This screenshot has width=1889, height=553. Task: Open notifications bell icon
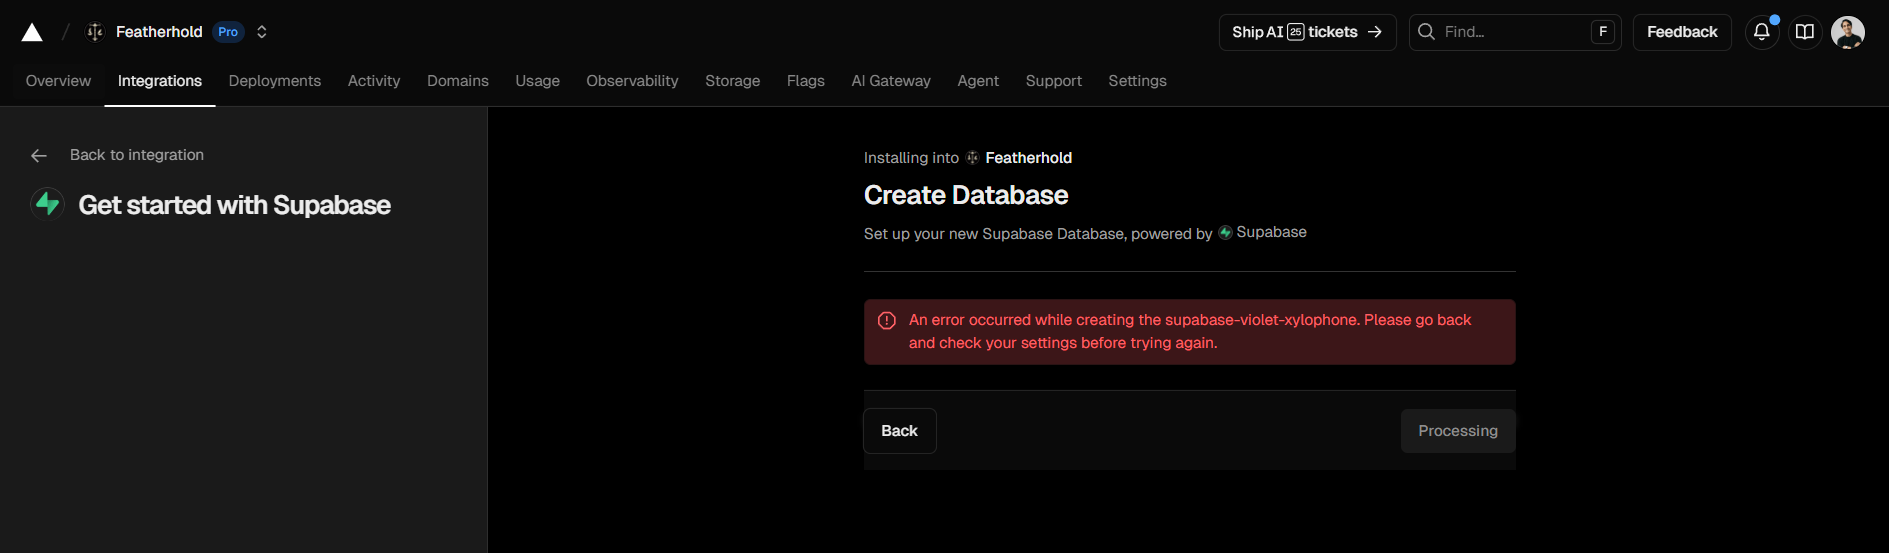[x=1762, y=32]
